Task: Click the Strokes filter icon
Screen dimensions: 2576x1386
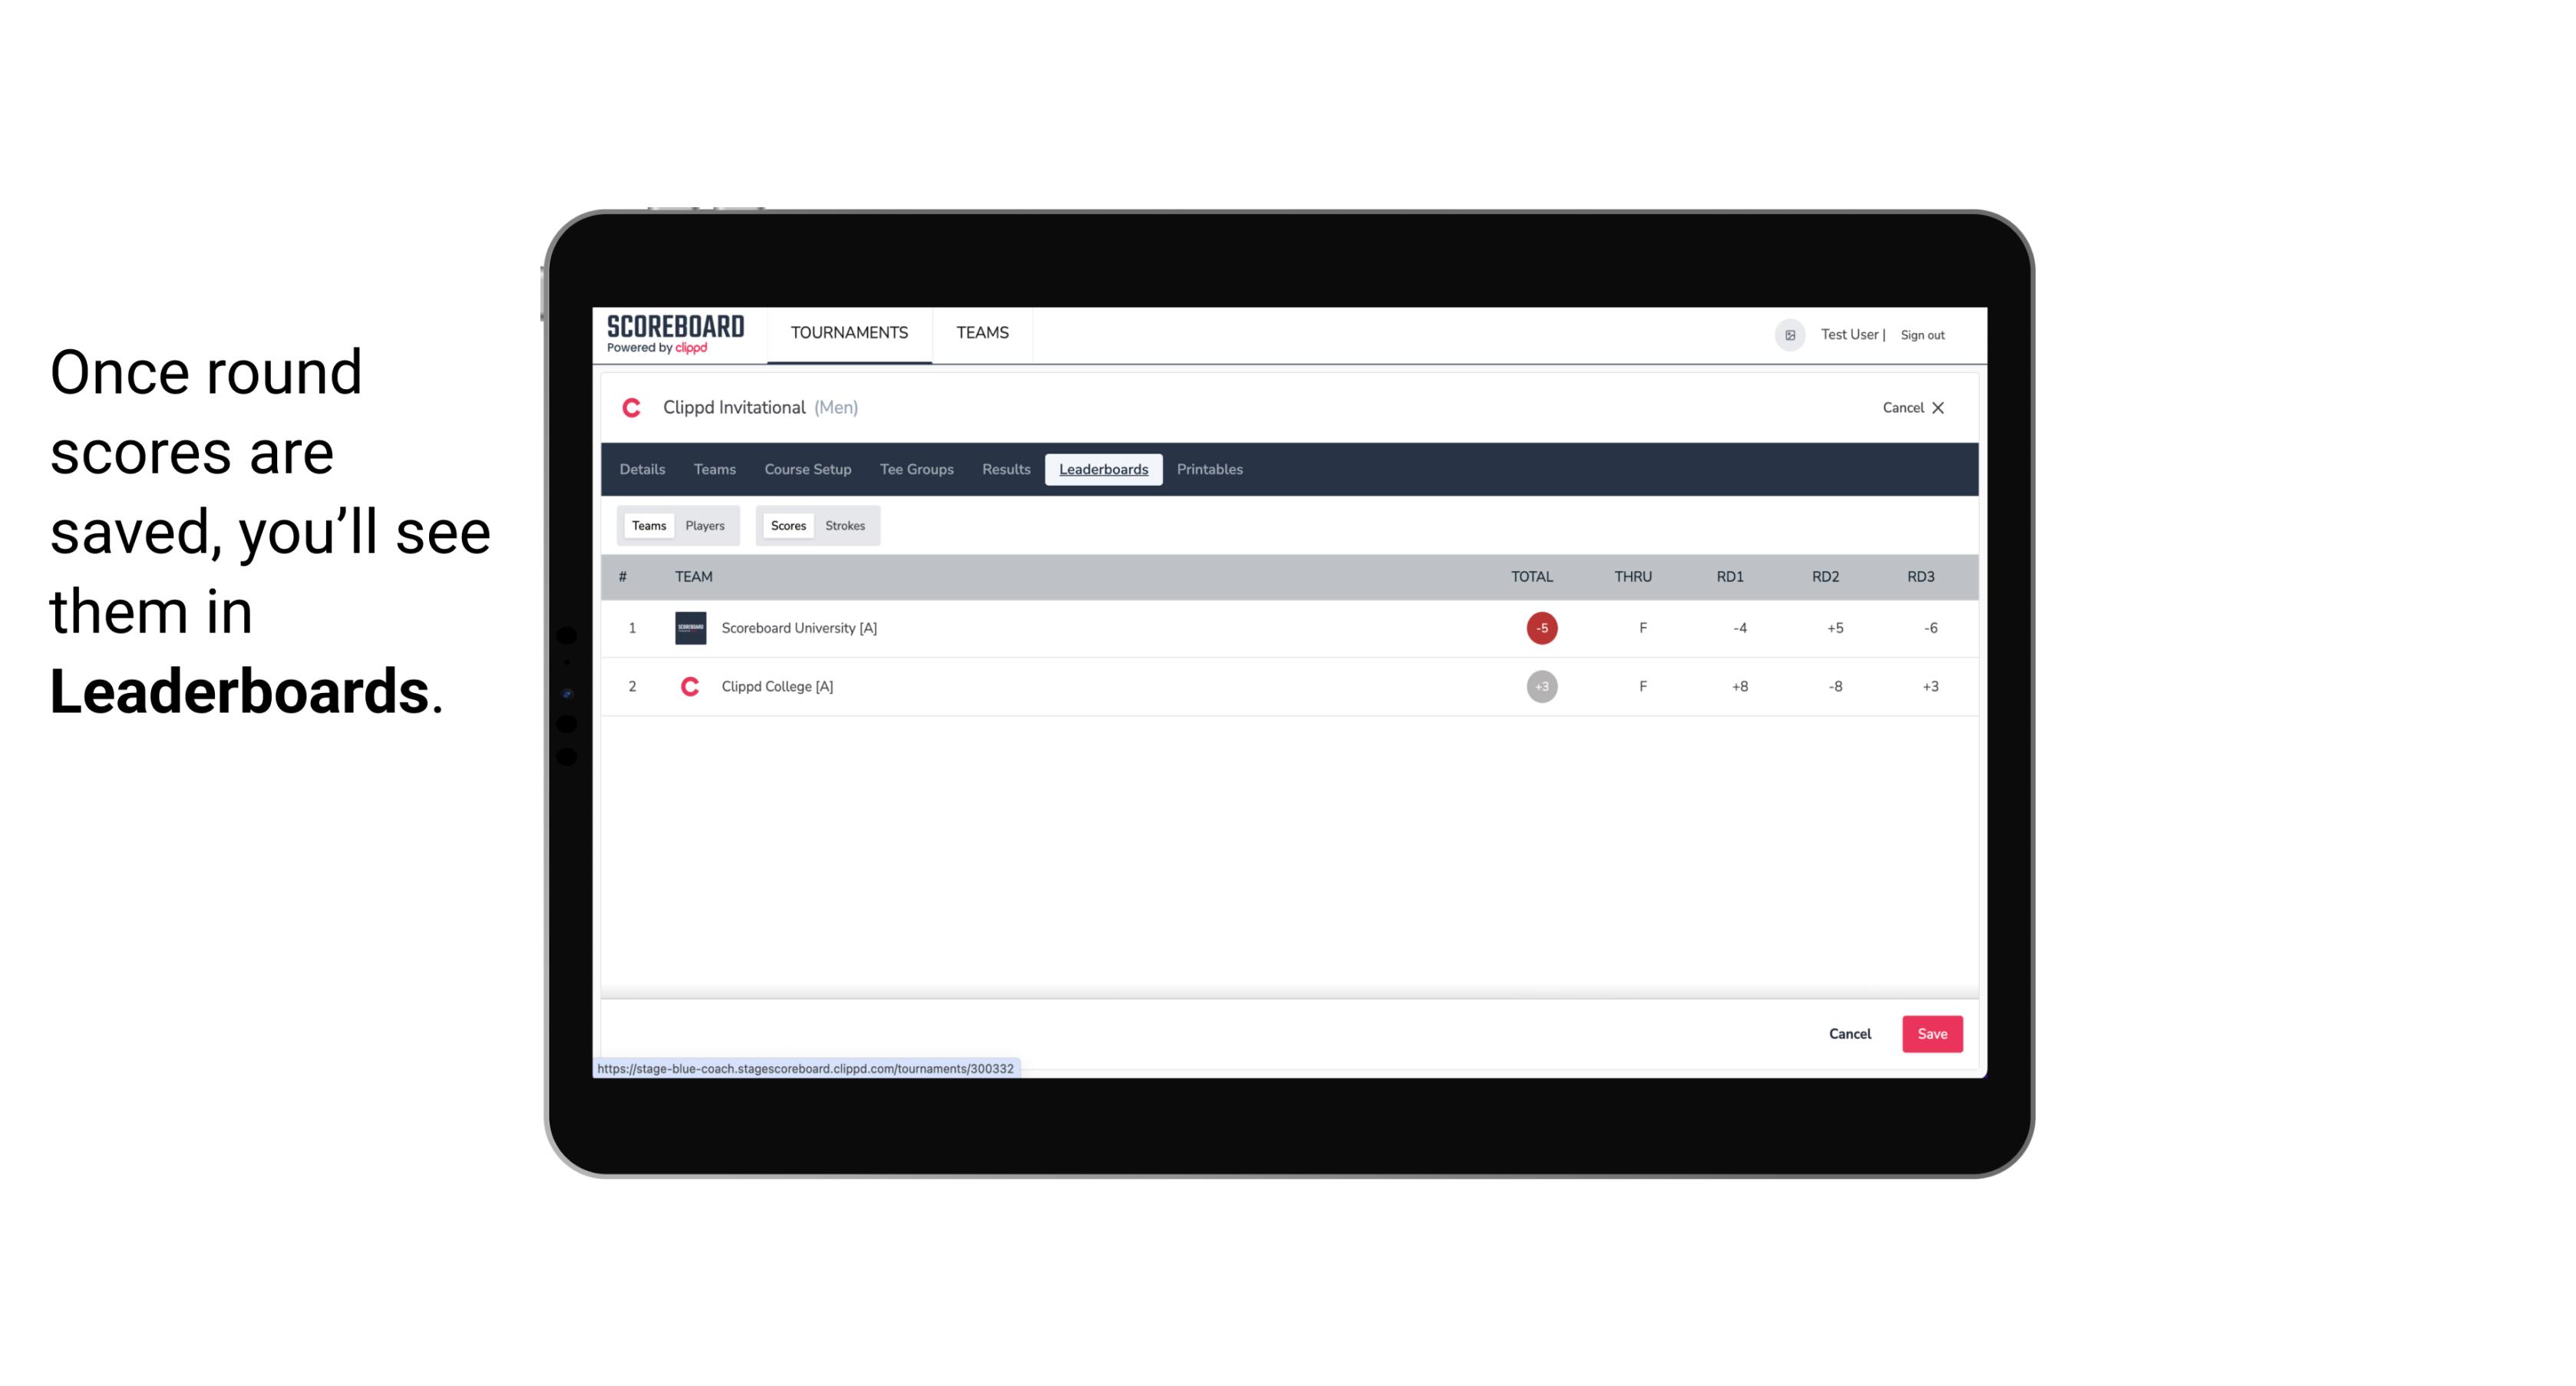Action: pyautogui.click(x=845, y=526)
